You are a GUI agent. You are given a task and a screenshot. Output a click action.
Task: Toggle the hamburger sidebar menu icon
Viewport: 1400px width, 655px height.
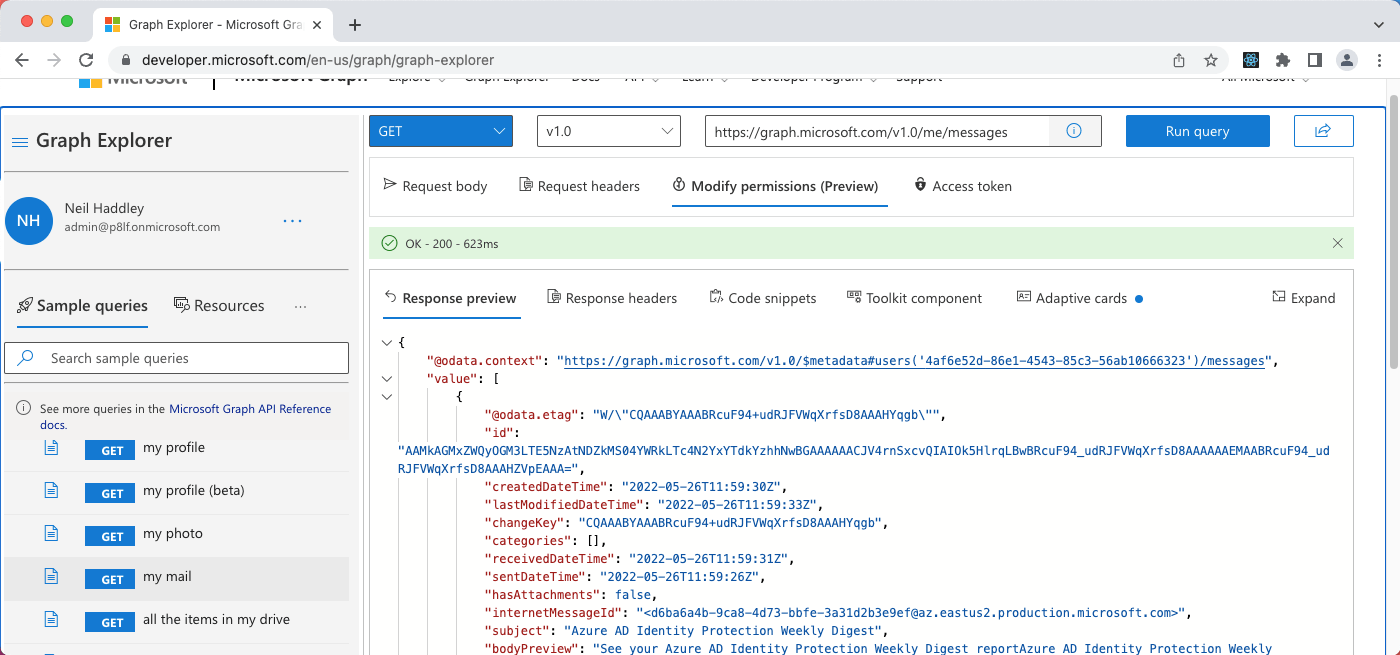[x=19, y=142]
